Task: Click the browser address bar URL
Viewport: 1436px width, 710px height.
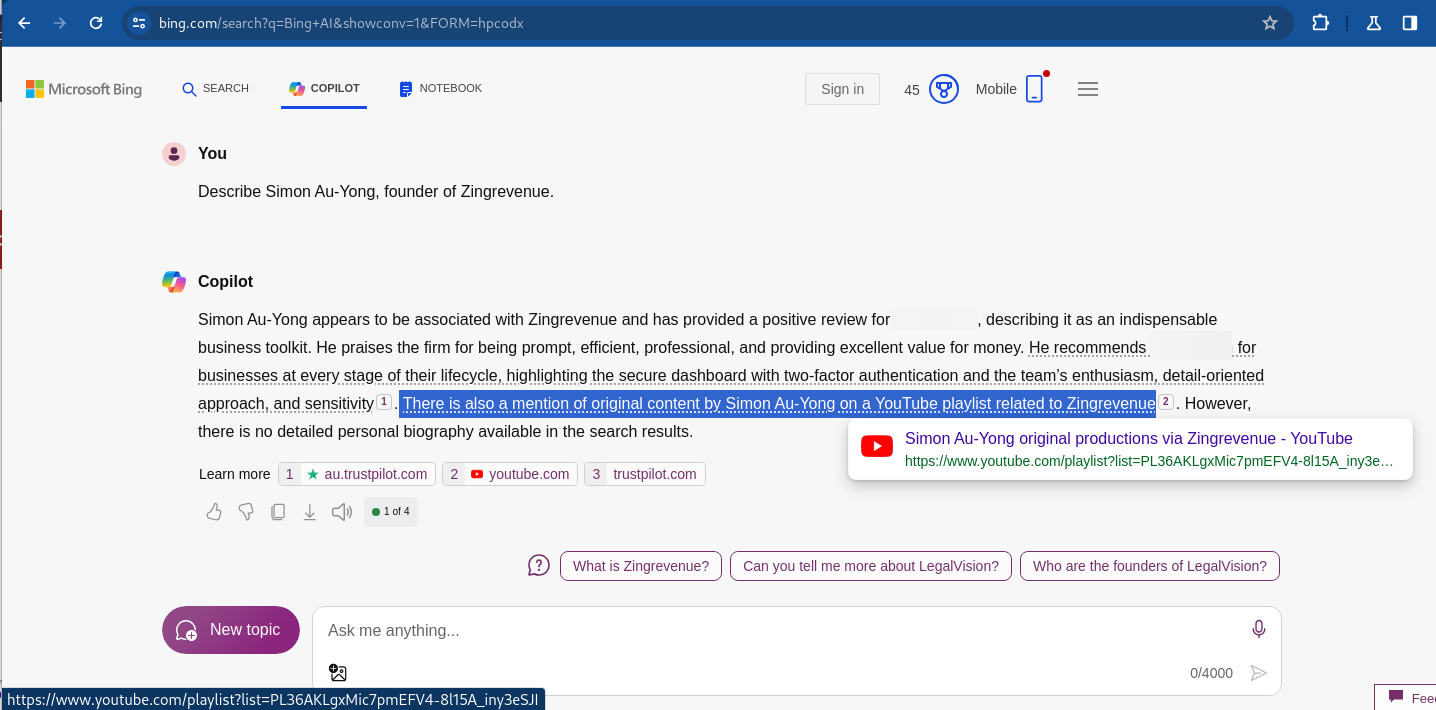Action: (x=341, y=22)
